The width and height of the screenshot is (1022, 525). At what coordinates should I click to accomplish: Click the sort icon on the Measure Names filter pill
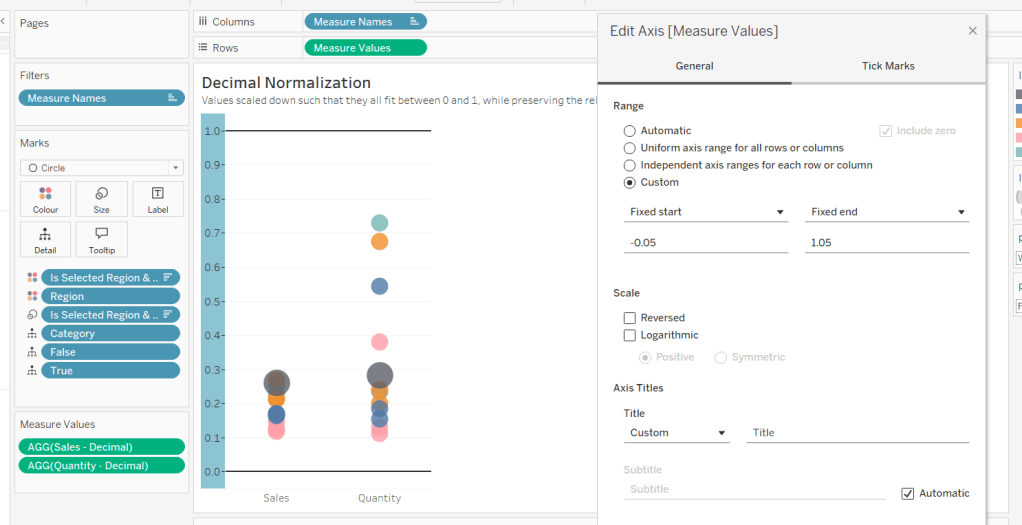pos(172,98)
